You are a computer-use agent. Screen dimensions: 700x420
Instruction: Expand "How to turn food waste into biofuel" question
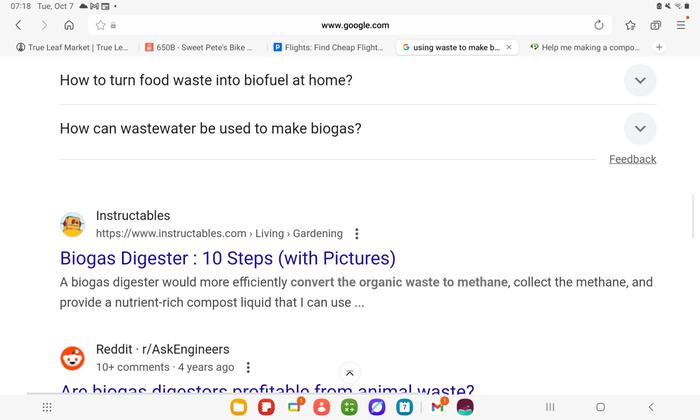[x=640, y=80]
